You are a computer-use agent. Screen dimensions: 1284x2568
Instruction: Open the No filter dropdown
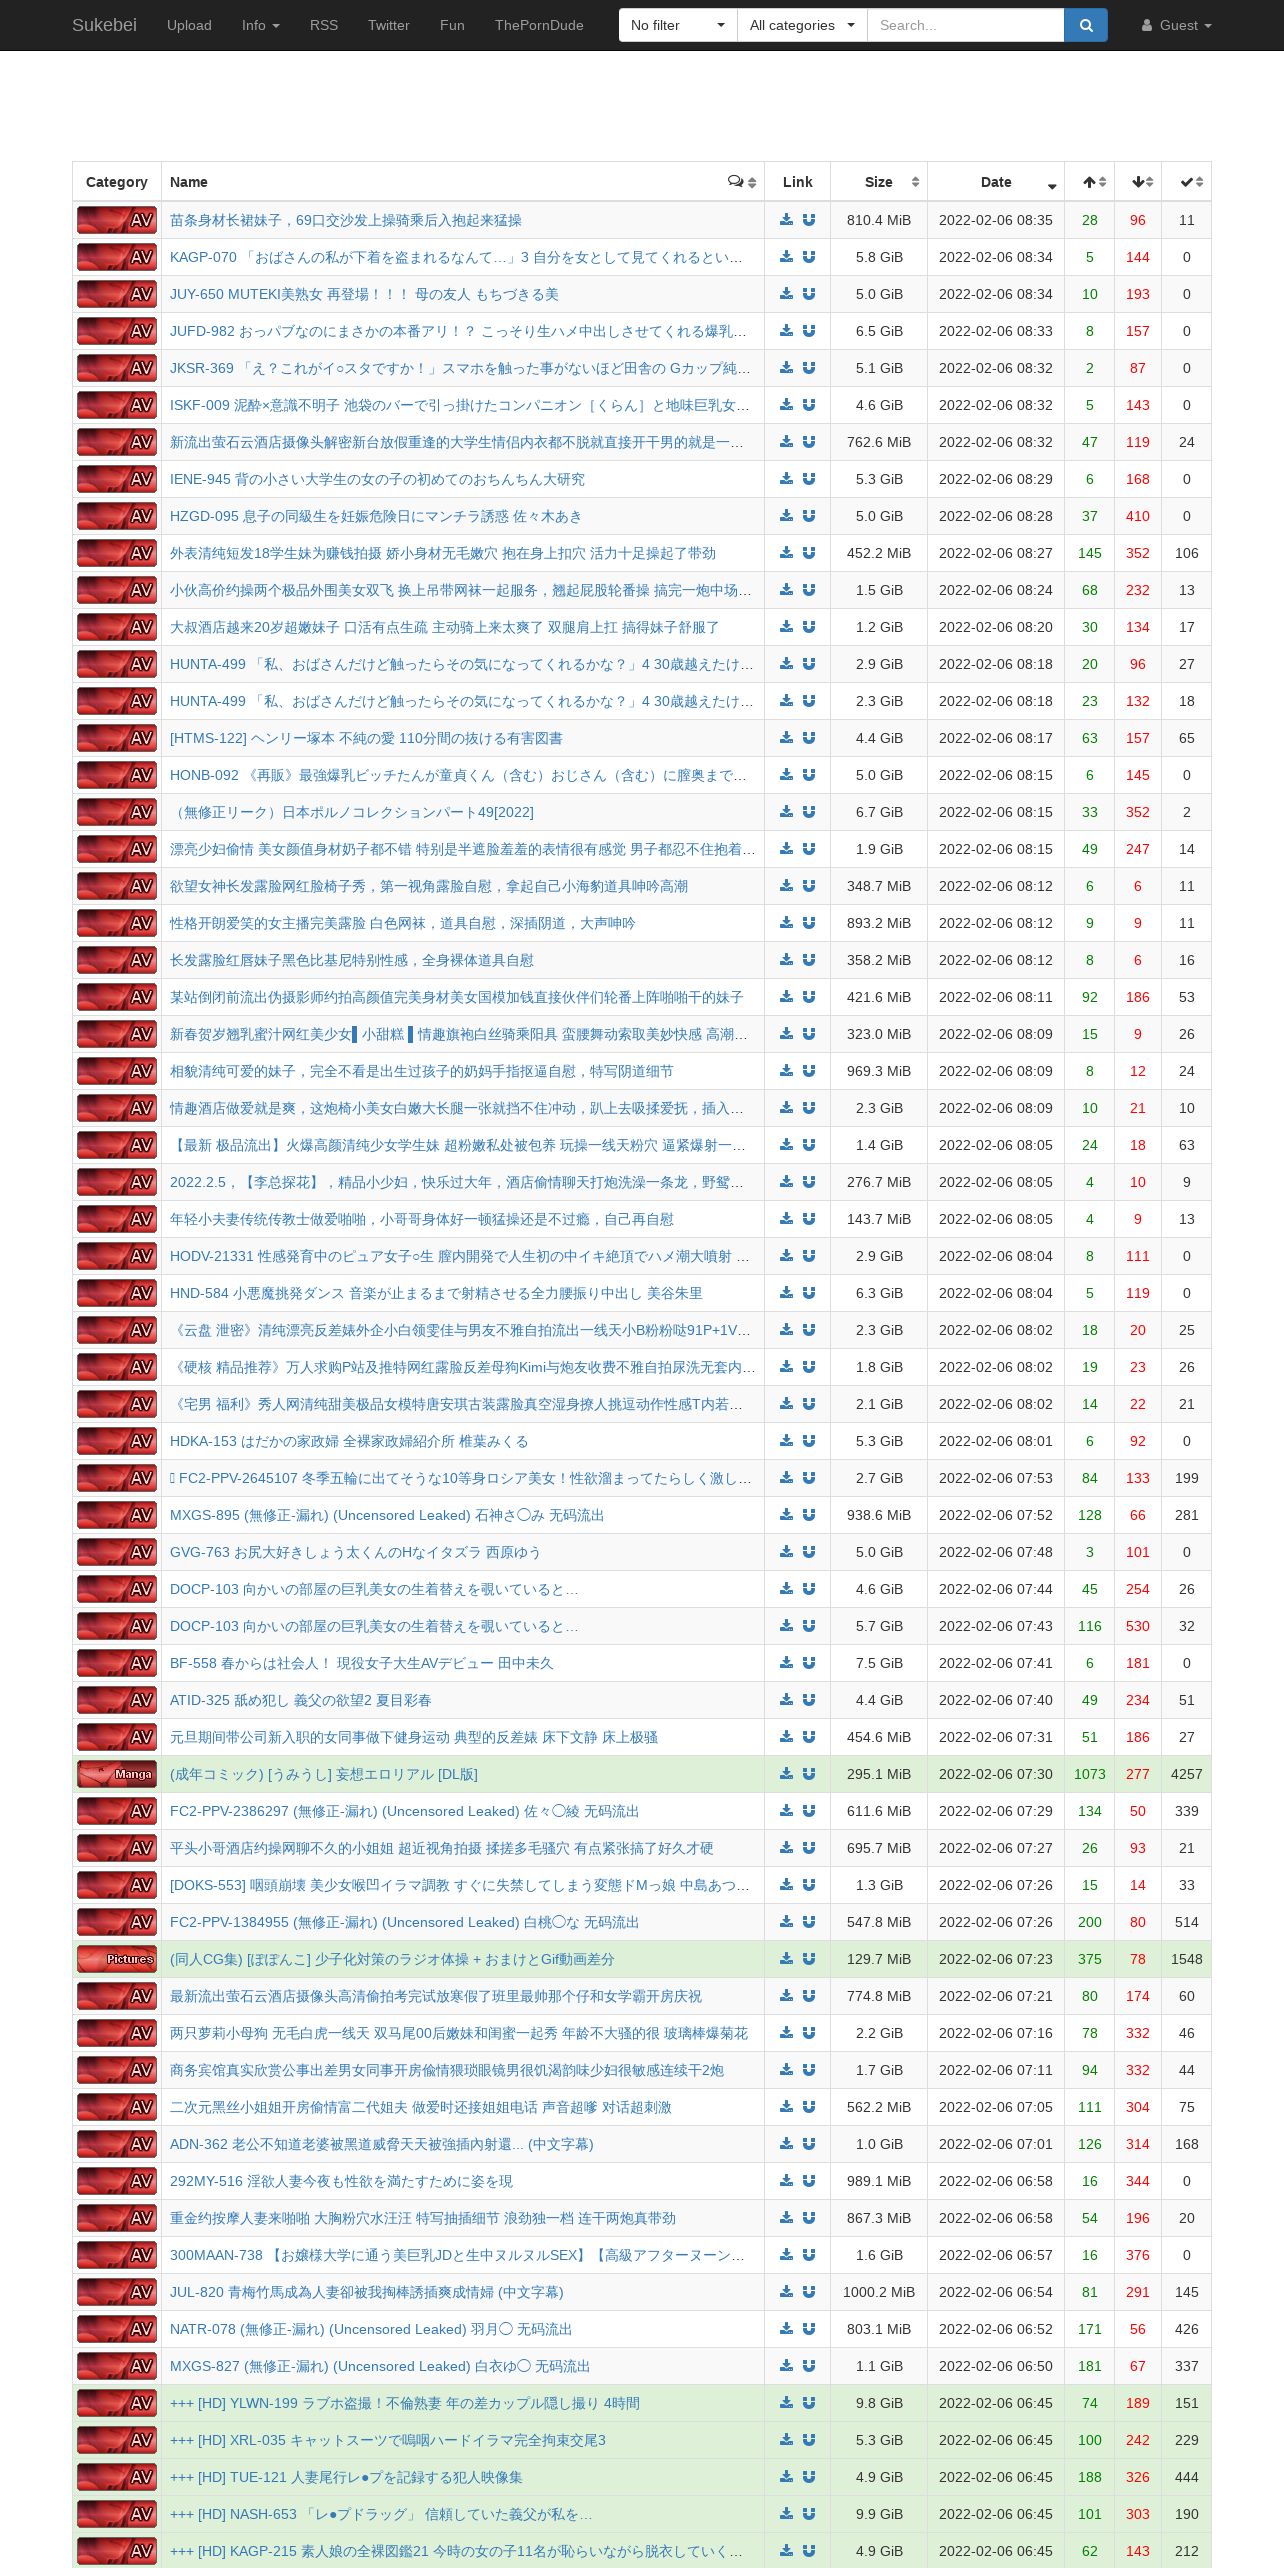(678, 25)
